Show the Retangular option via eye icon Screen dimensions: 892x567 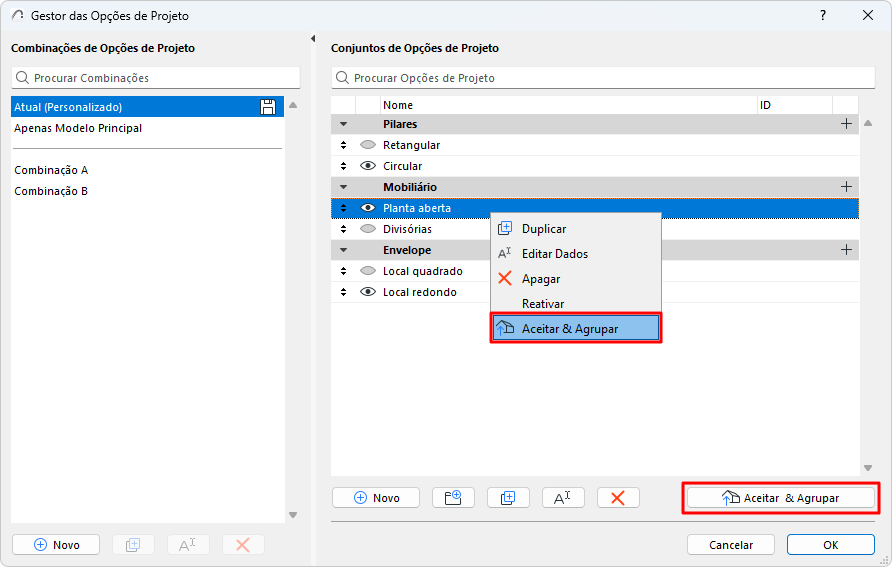pos(367,145)
